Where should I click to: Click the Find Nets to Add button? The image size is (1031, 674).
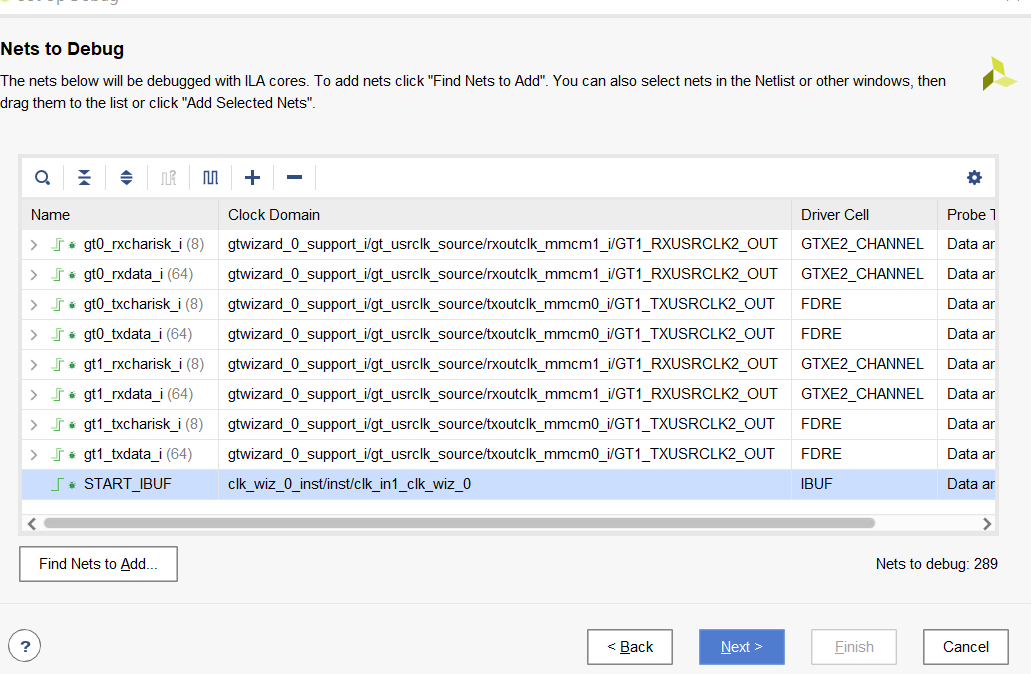click(x=98, y=564)
